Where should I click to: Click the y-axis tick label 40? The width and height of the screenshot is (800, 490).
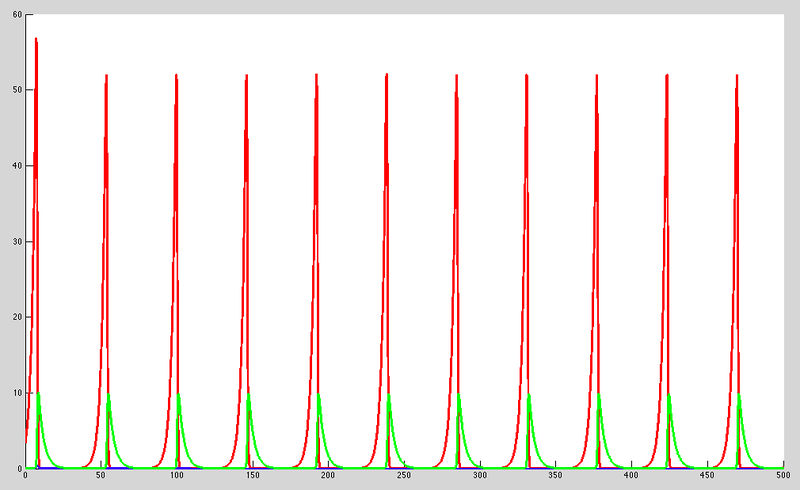click(x=18, y=166)
